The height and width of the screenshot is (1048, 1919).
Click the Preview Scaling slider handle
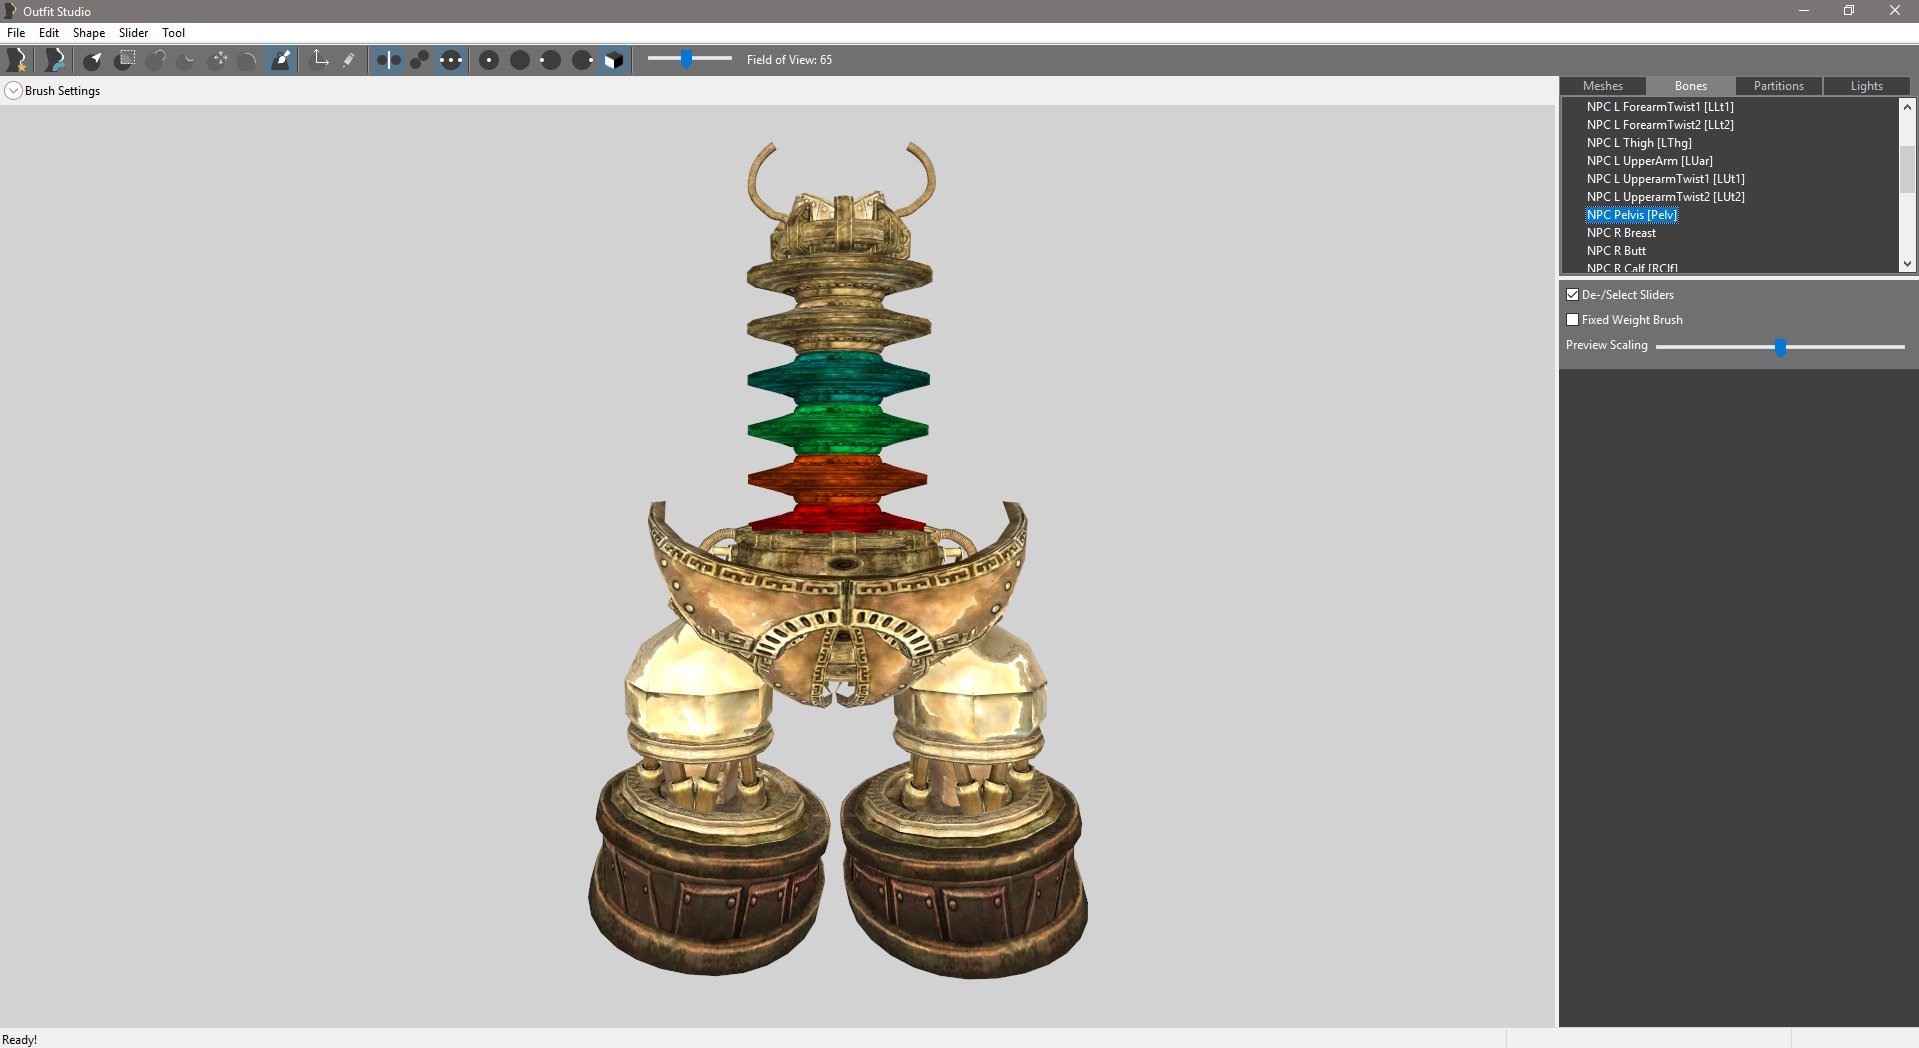tap(1780, 347)
